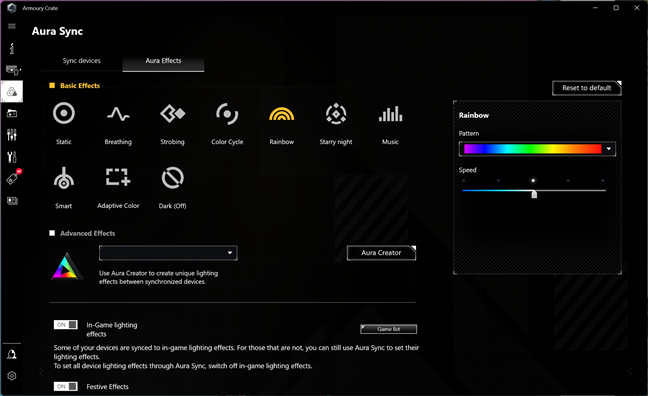Toggle the Festive Effects switch
This screenshot has width=648, height=396.
pyautogui.click(x=65, y=386)
